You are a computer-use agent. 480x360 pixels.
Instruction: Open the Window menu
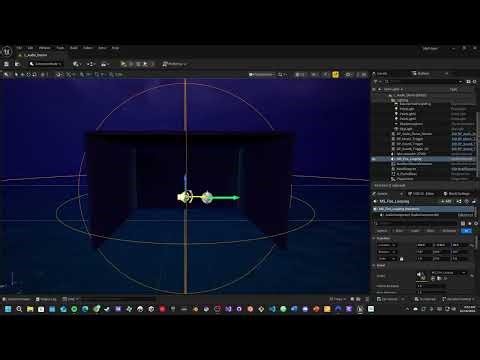coord(45,48)
